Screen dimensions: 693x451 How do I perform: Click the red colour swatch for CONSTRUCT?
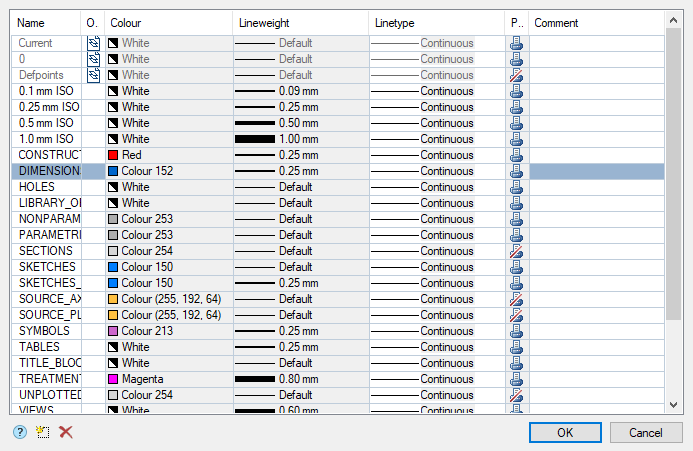point(114,155)
